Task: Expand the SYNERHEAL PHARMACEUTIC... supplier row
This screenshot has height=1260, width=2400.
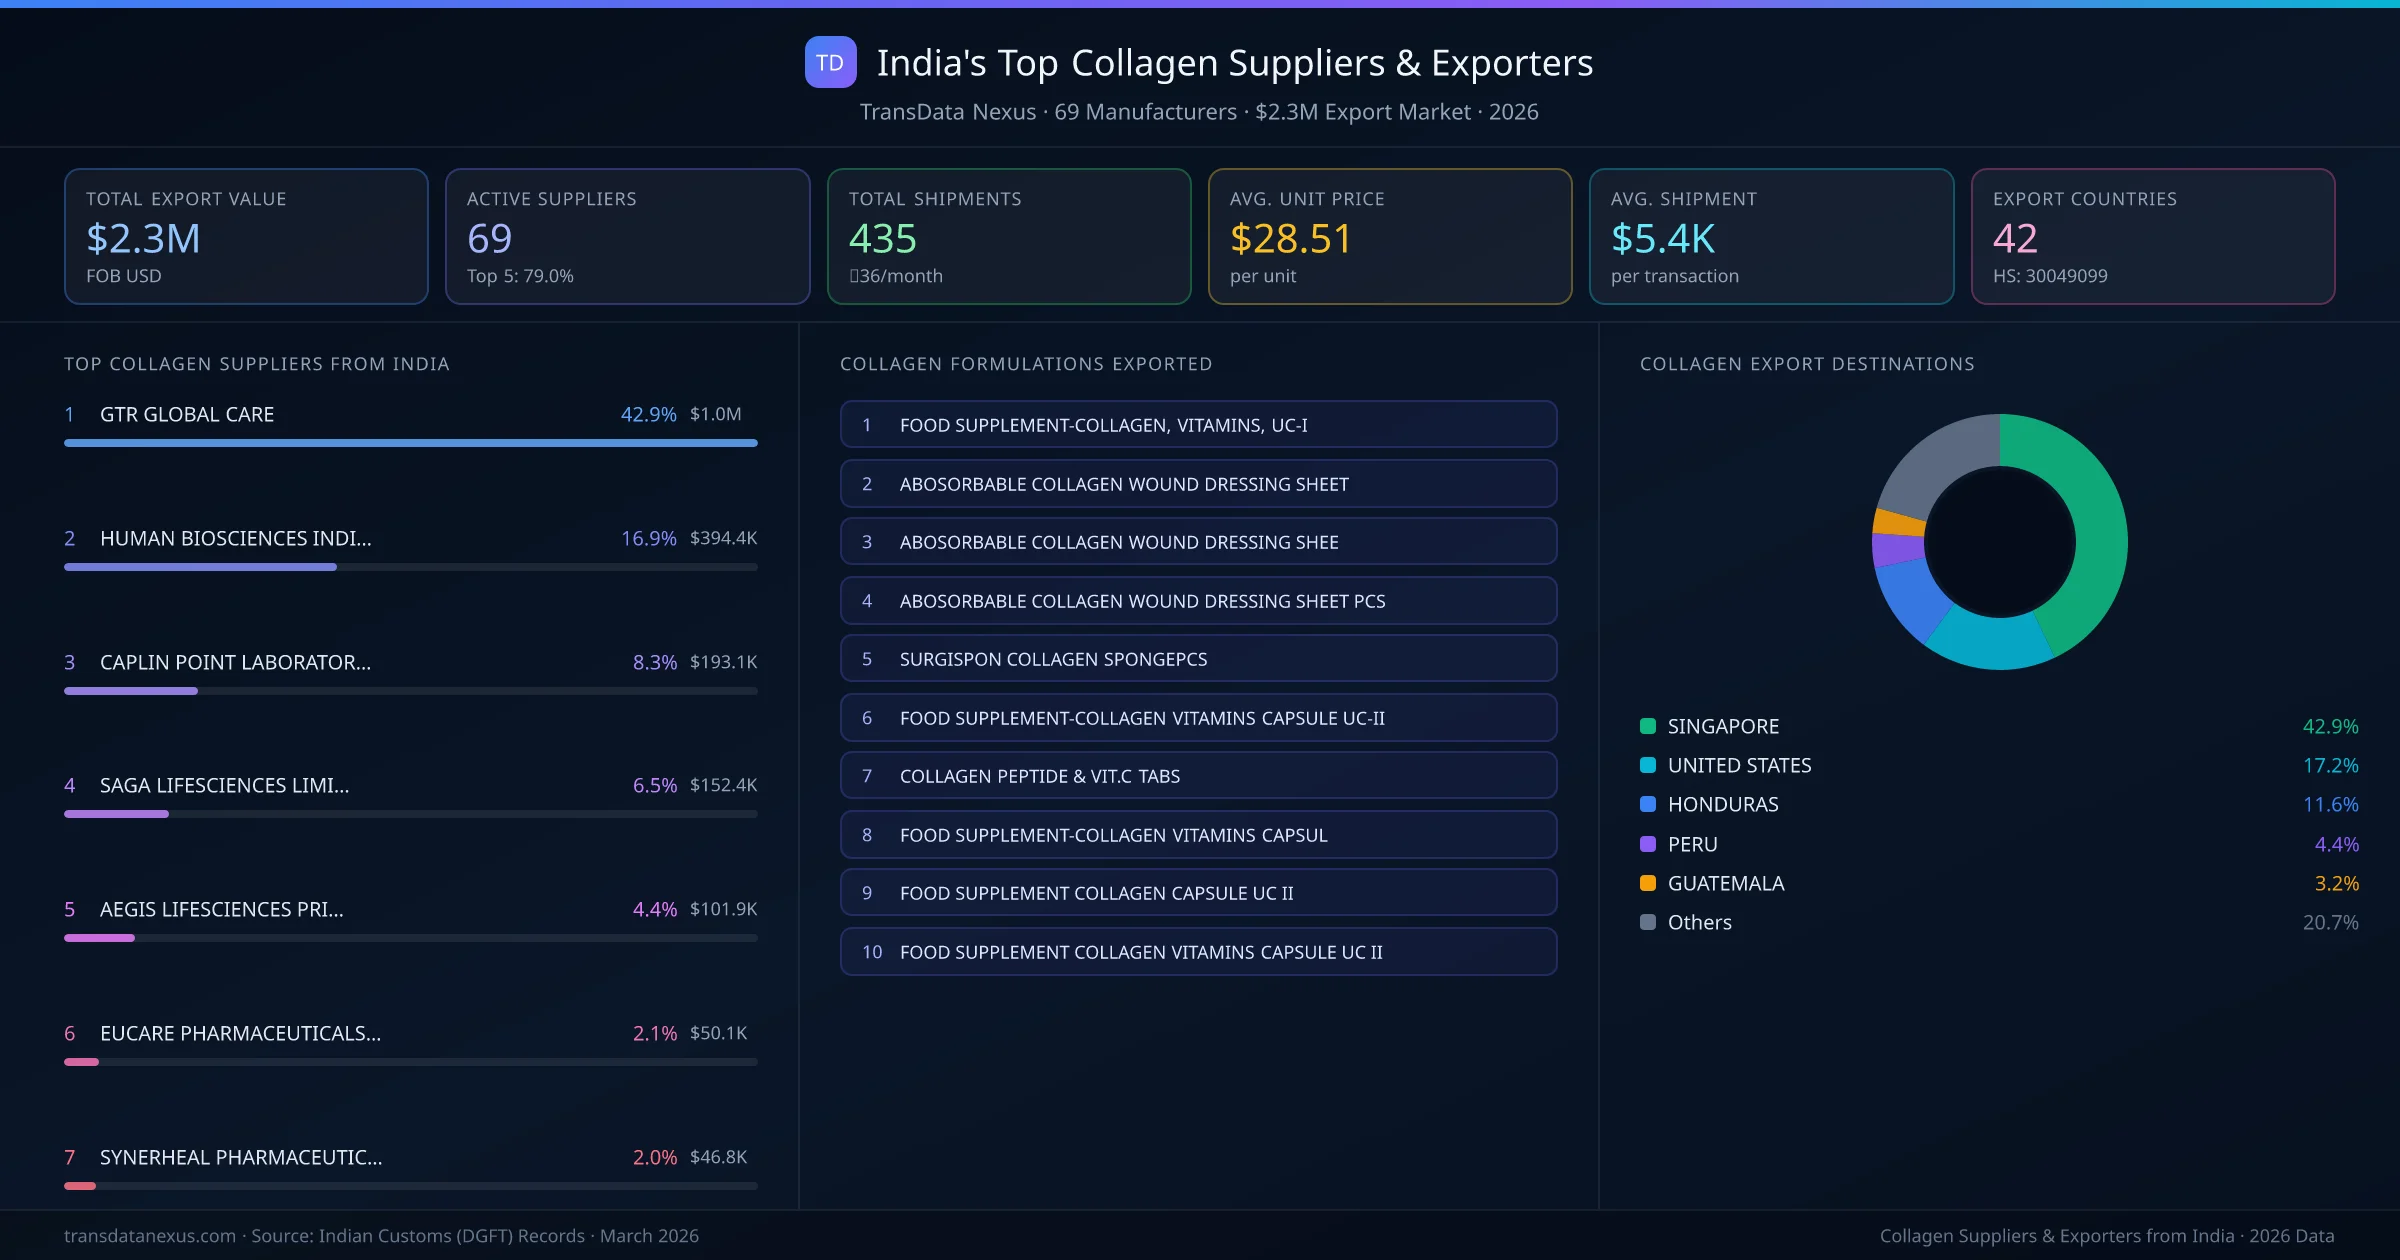Action: 240,1157
